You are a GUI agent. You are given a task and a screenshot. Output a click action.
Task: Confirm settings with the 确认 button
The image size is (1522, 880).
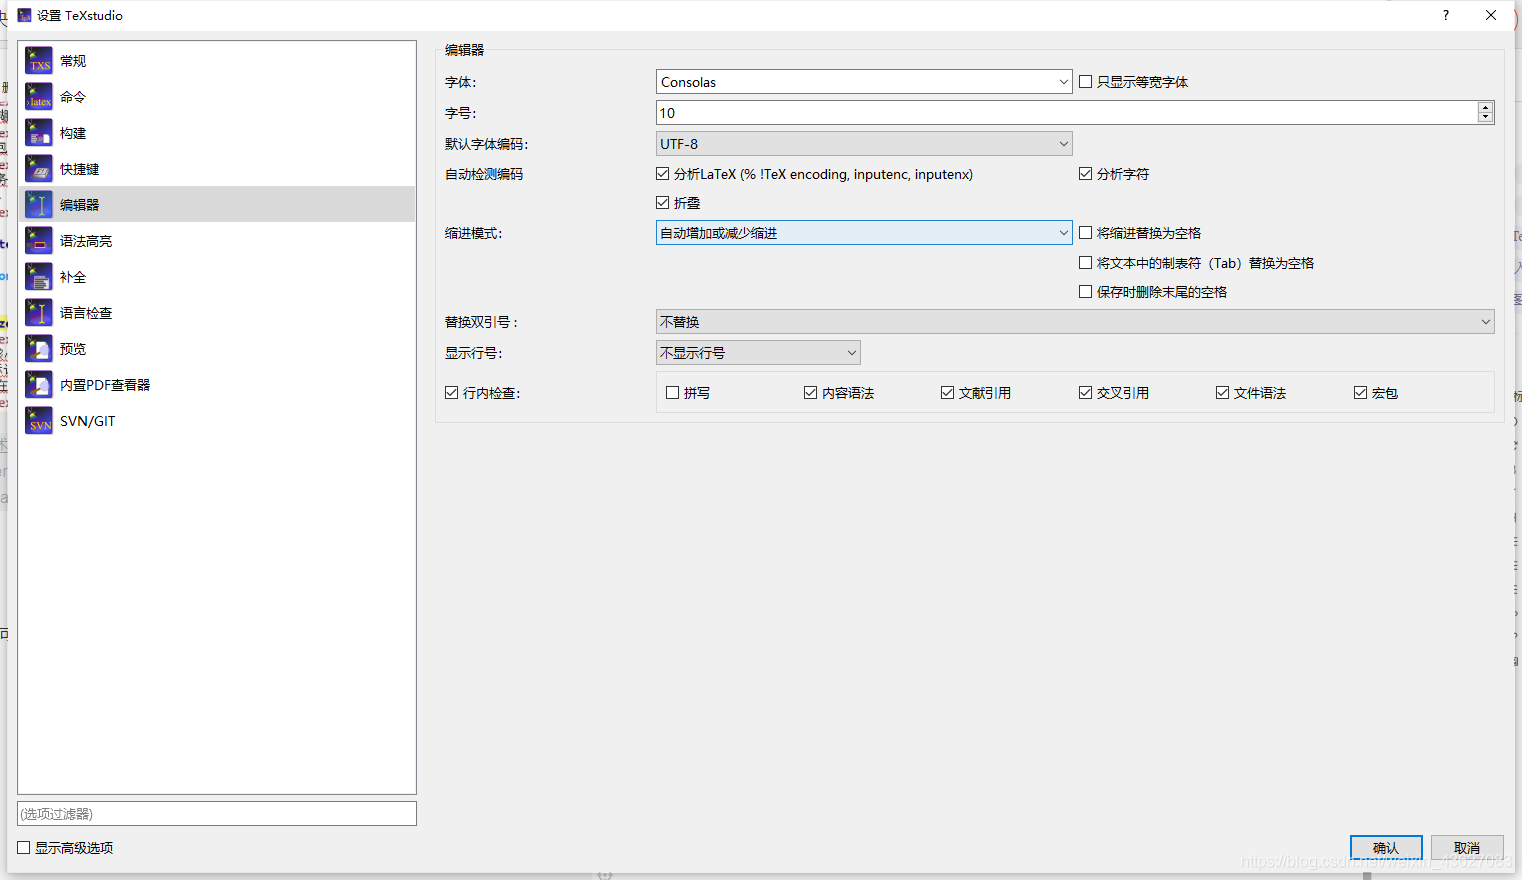(1386, 848)
